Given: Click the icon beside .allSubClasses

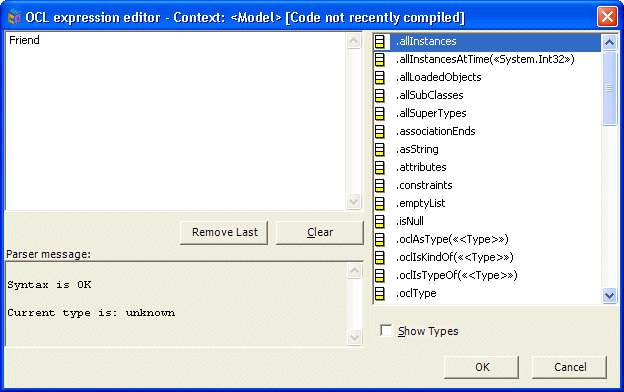Looking at the screenshot, I should [x=380, y=96].
